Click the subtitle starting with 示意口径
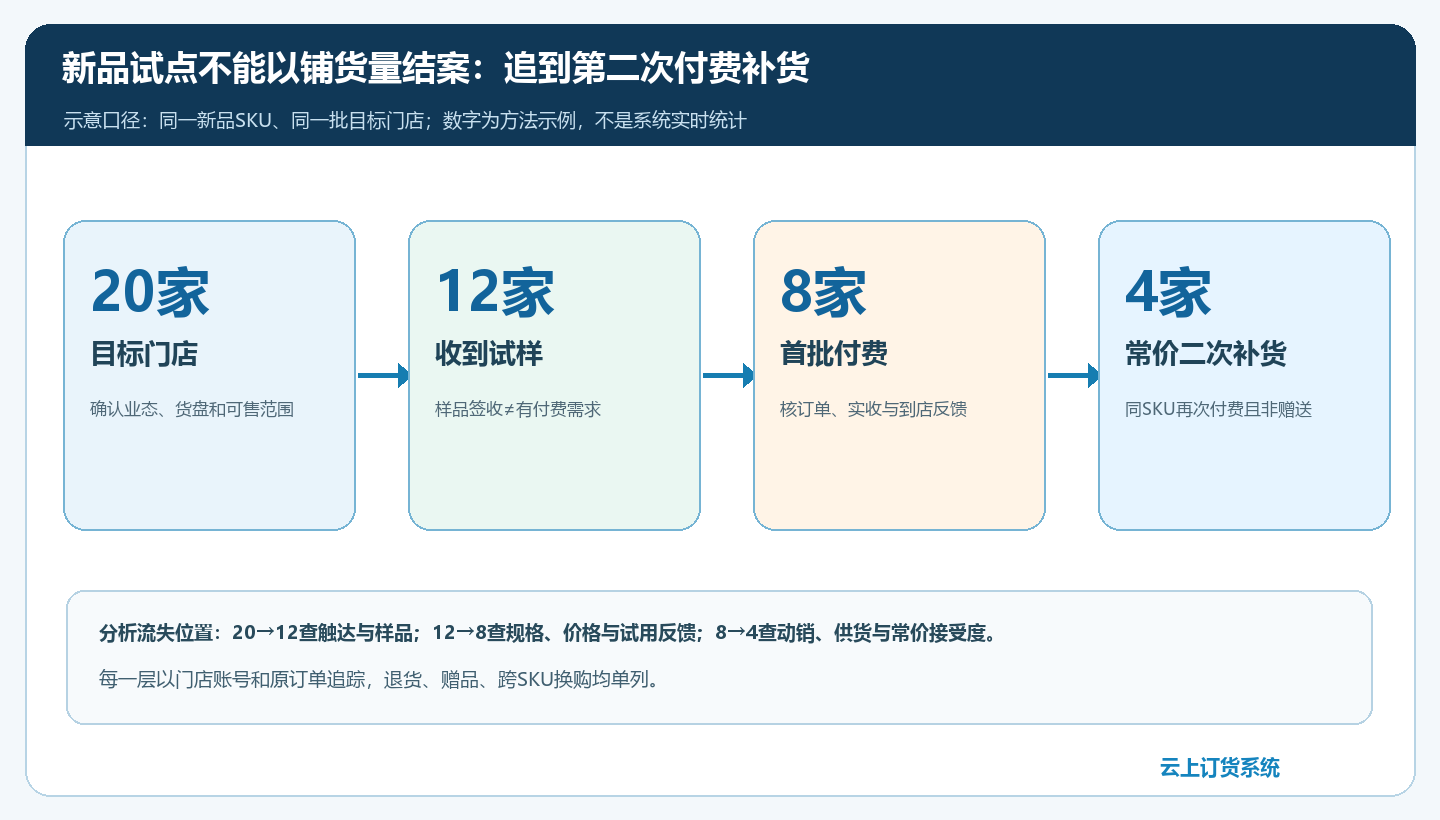This screenshot has height=820, width=1440. (405, 121)
